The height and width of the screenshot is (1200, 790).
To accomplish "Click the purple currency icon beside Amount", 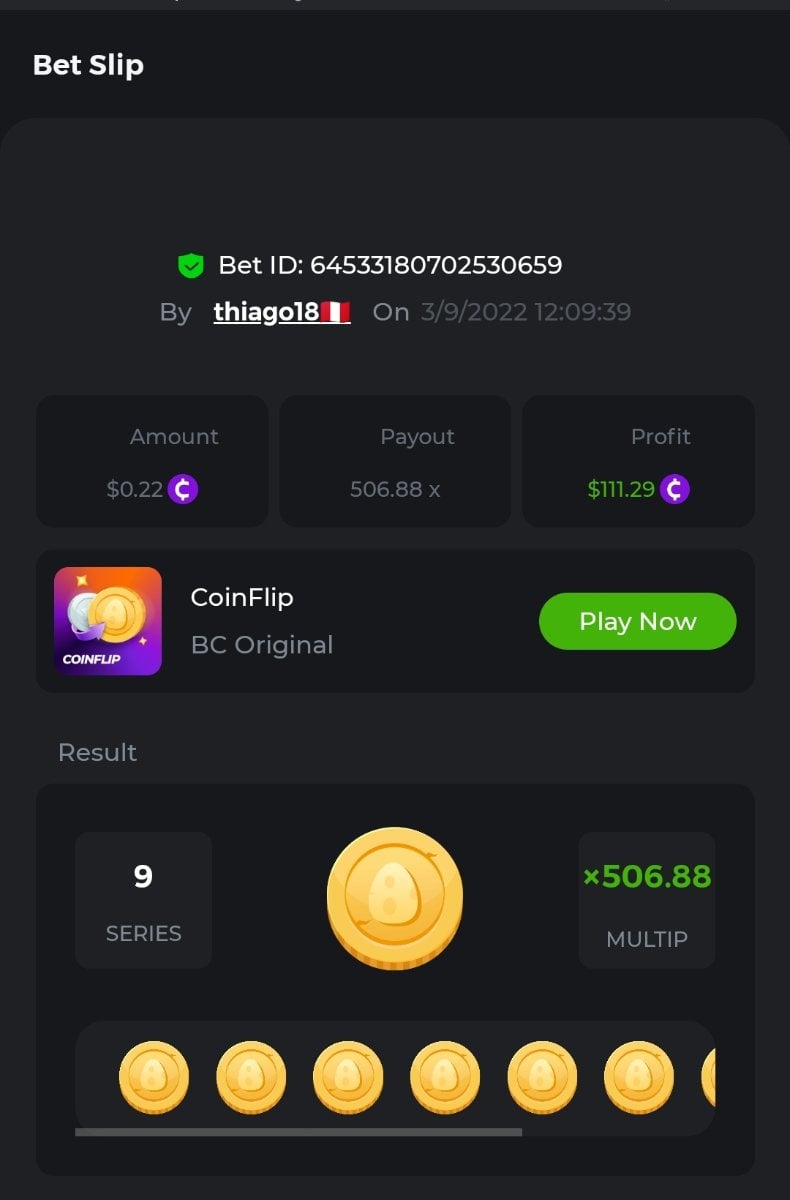I will (x=183, y=489).
